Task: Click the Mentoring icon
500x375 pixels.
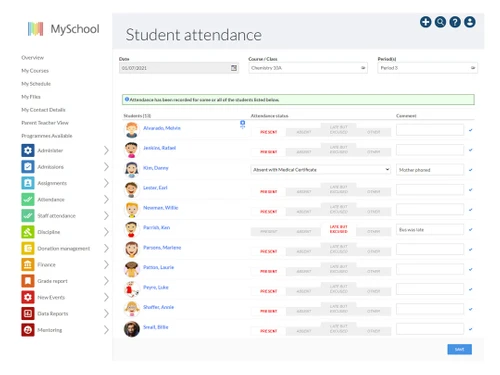Action: tap(28, 330)
